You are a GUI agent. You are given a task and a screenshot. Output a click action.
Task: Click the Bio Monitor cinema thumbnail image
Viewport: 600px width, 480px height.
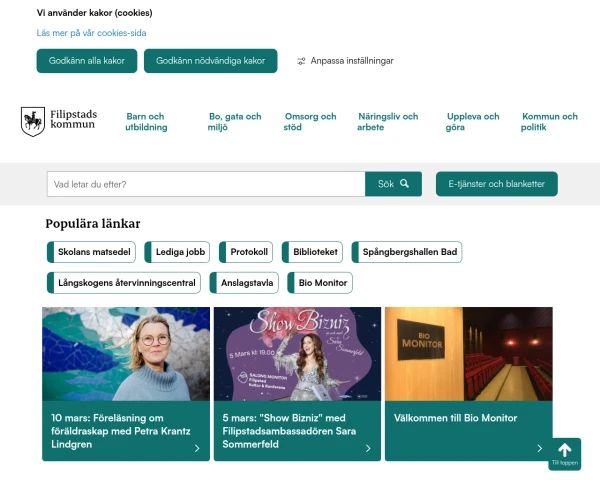coord(468,354)
